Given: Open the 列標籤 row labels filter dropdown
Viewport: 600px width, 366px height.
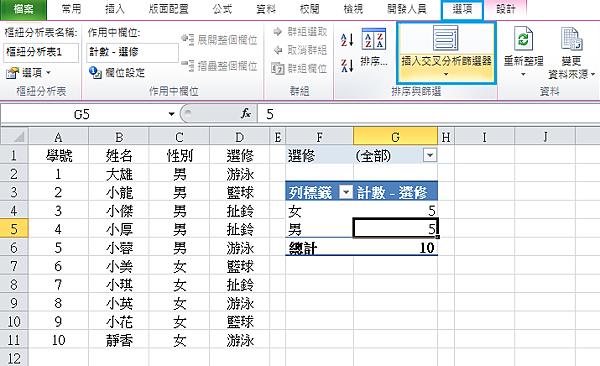Looking at the screenshot, I should (x=346, y=192).
